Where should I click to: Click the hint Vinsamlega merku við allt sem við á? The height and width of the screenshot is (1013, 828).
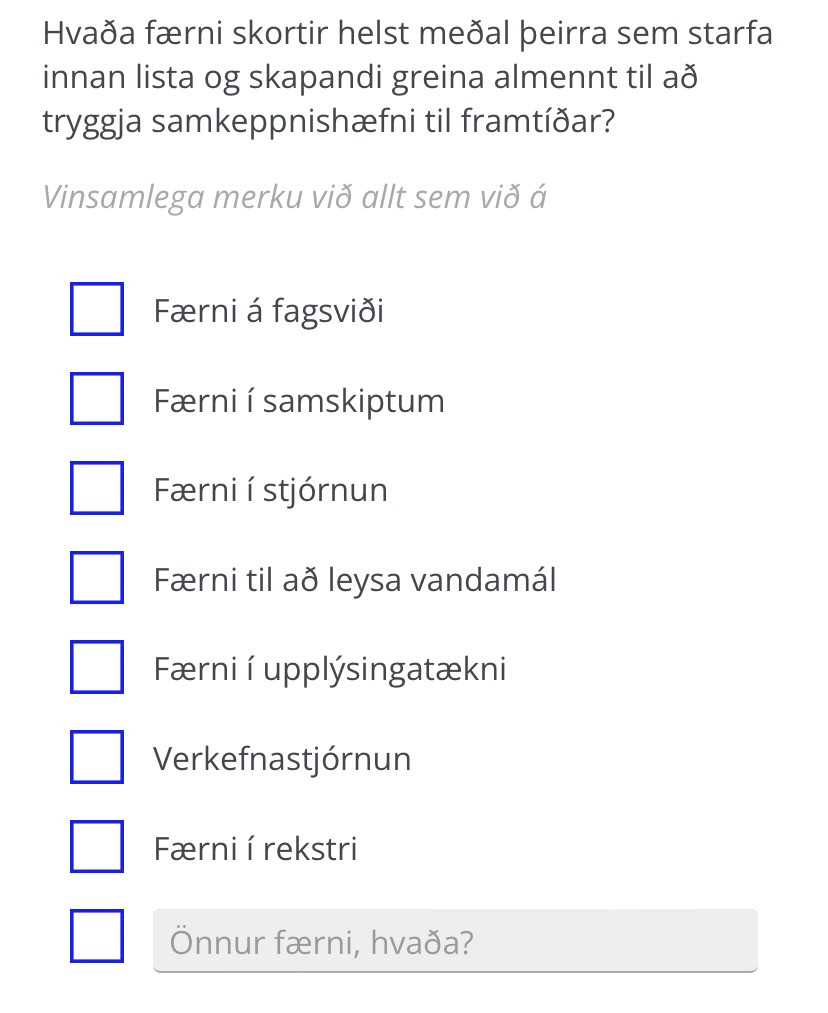[295, 197]
